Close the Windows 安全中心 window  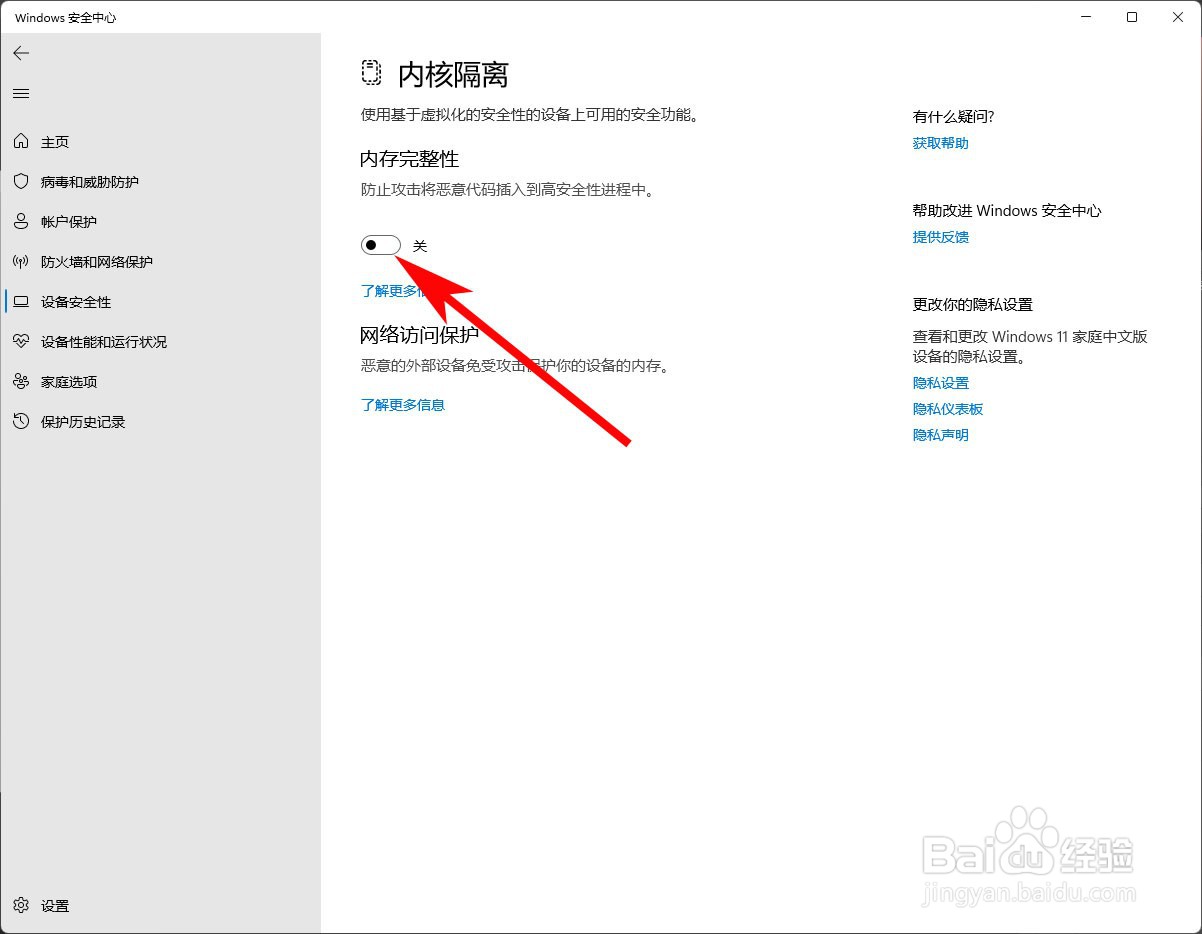[1178, 17]
